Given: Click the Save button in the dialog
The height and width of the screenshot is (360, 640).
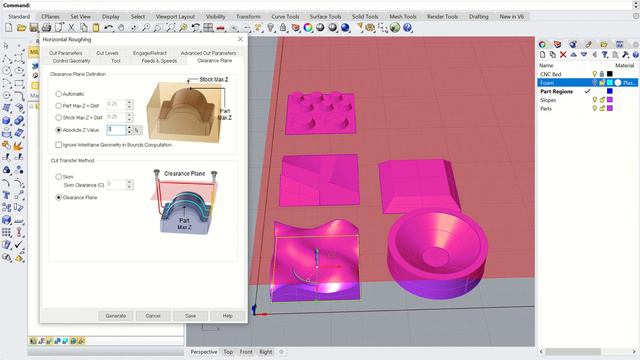Looking at the screenshot, I should pyautogui.click(x=190, y=316).
